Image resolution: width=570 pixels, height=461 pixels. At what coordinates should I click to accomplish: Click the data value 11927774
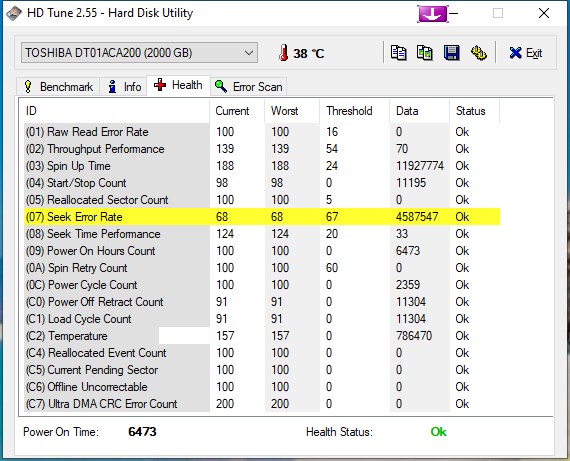pyautogui.click(x=420, y=166)
